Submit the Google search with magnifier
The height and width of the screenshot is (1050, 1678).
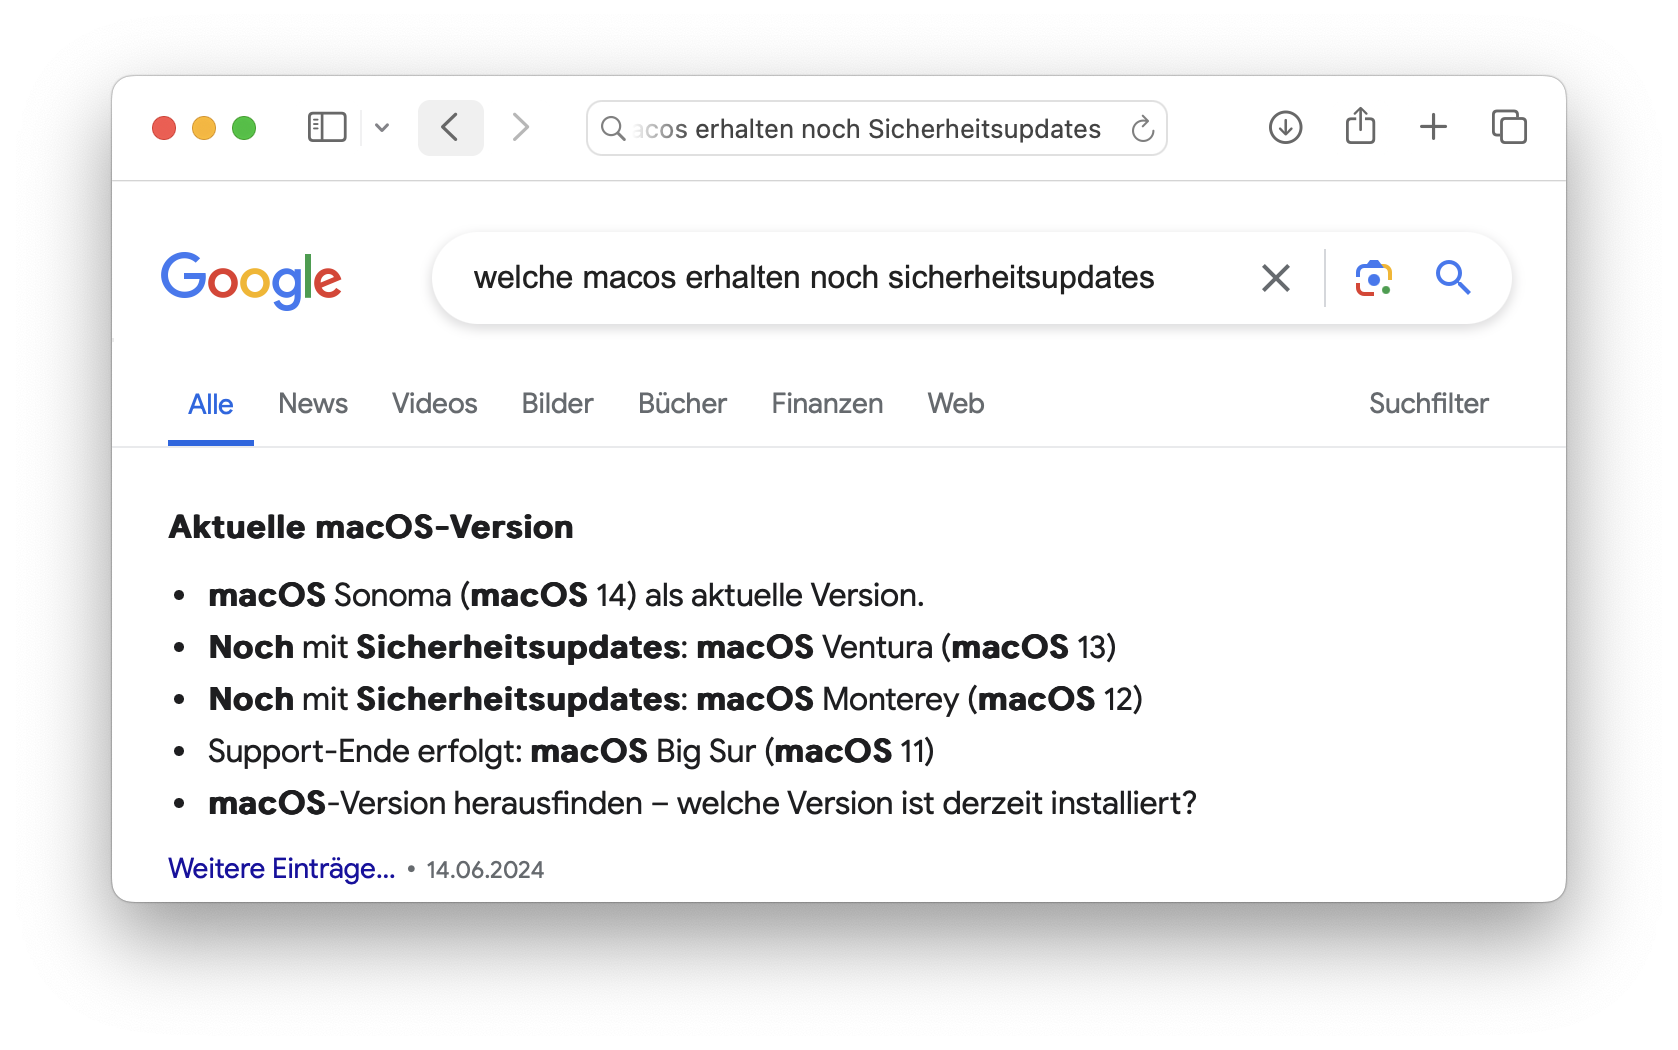[1453, 278]
